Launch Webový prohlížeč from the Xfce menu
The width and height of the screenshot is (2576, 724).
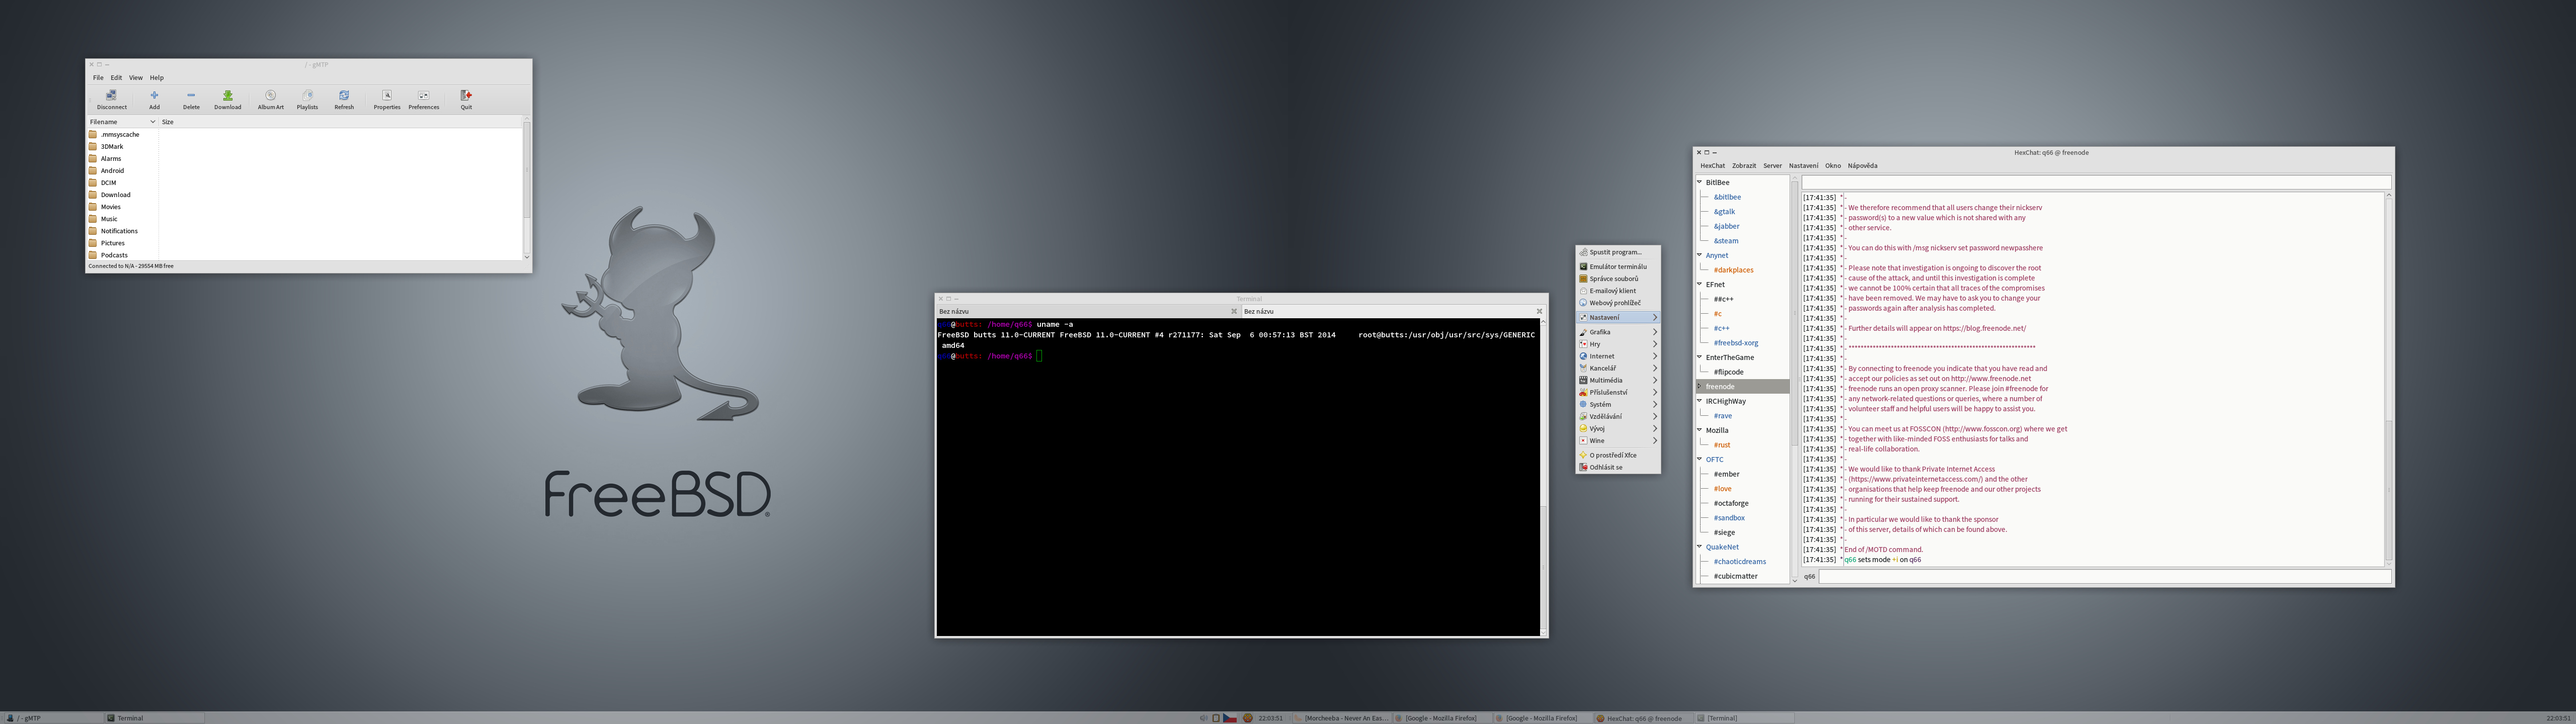pyautogui.click(x=1617, y=303)
